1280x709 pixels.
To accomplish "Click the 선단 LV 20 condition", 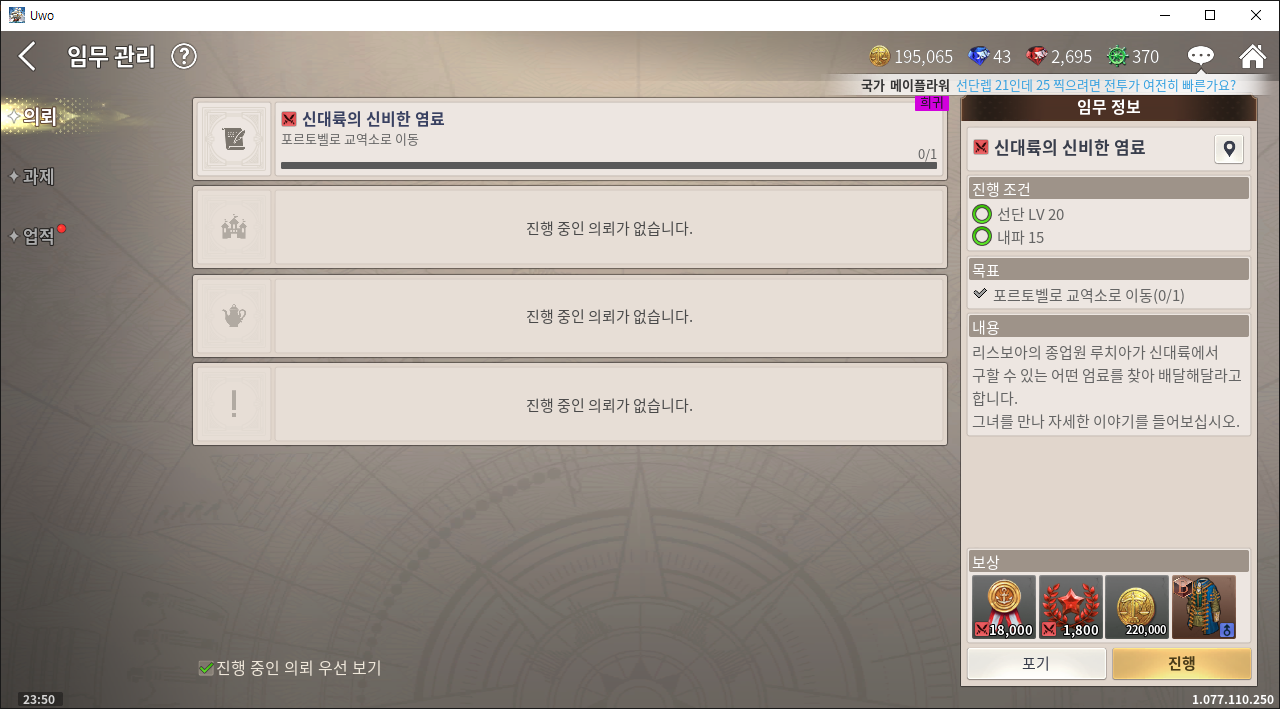I will (1030, 214).
